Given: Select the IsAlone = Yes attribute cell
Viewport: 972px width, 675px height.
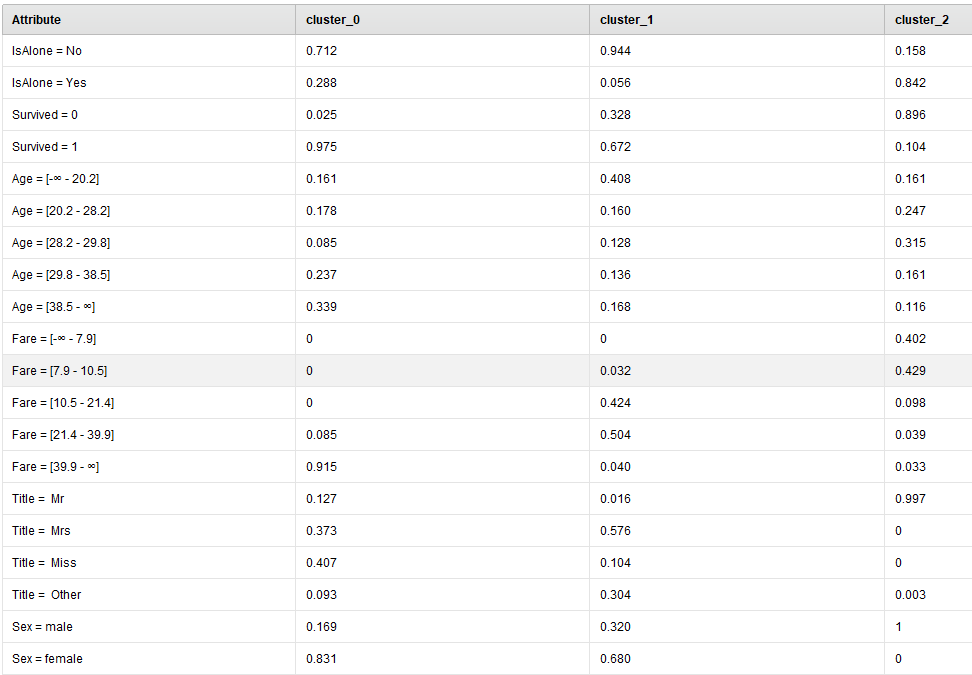Looking at the screenshot, I should coord(149,82).
